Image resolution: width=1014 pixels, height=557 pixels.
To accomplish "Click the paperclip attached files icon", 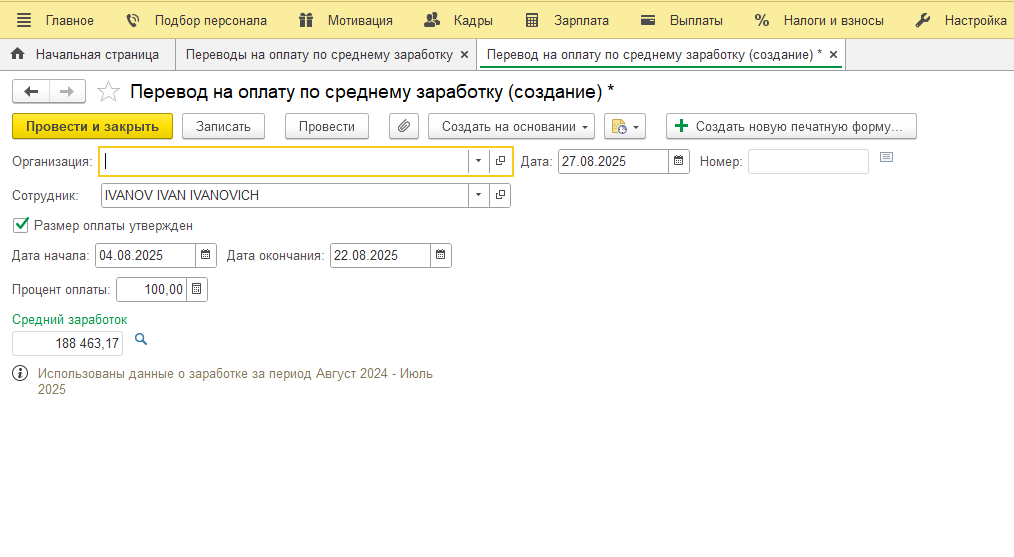I will (x=403, y=126).
